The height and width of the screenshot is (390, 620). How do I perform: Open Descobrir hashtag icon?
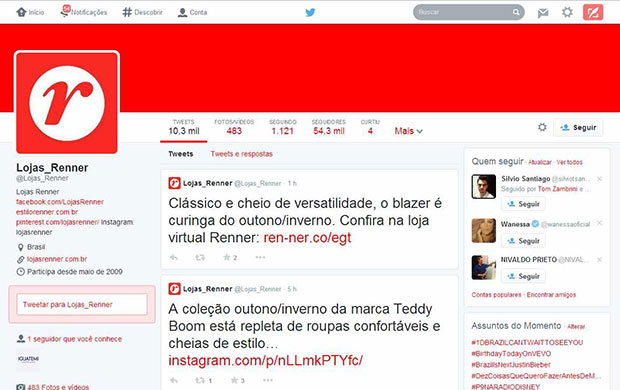tap(127, 12)
